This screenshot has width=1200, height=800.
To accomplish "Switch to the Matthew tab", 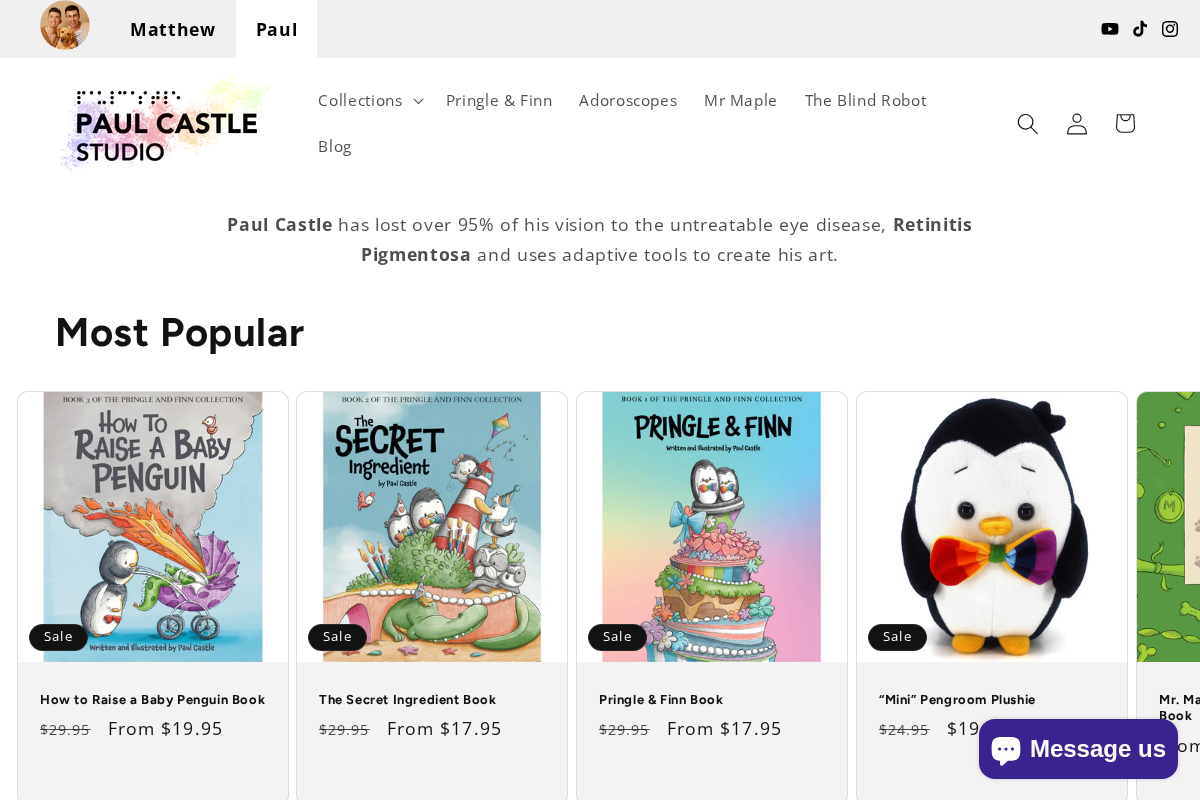I will [172, 29].
